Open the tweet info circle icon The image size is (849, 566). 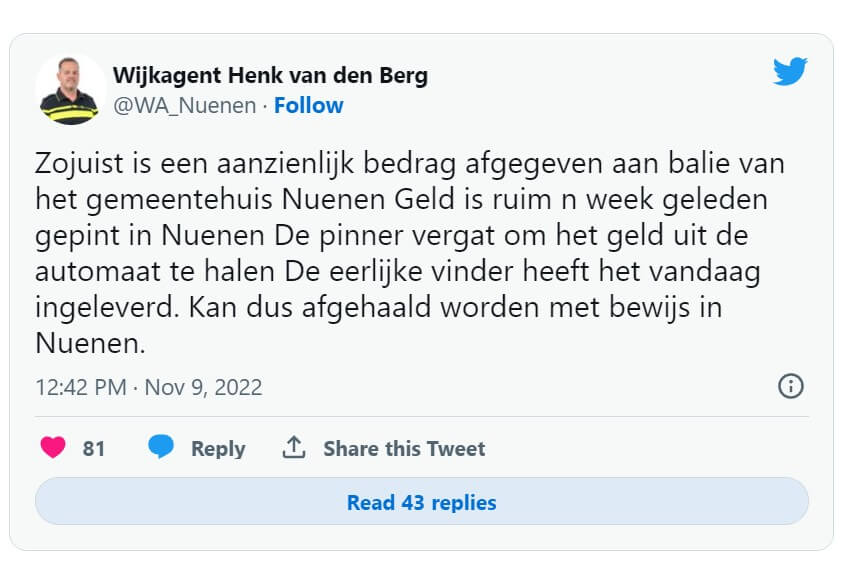coord(790,386)
